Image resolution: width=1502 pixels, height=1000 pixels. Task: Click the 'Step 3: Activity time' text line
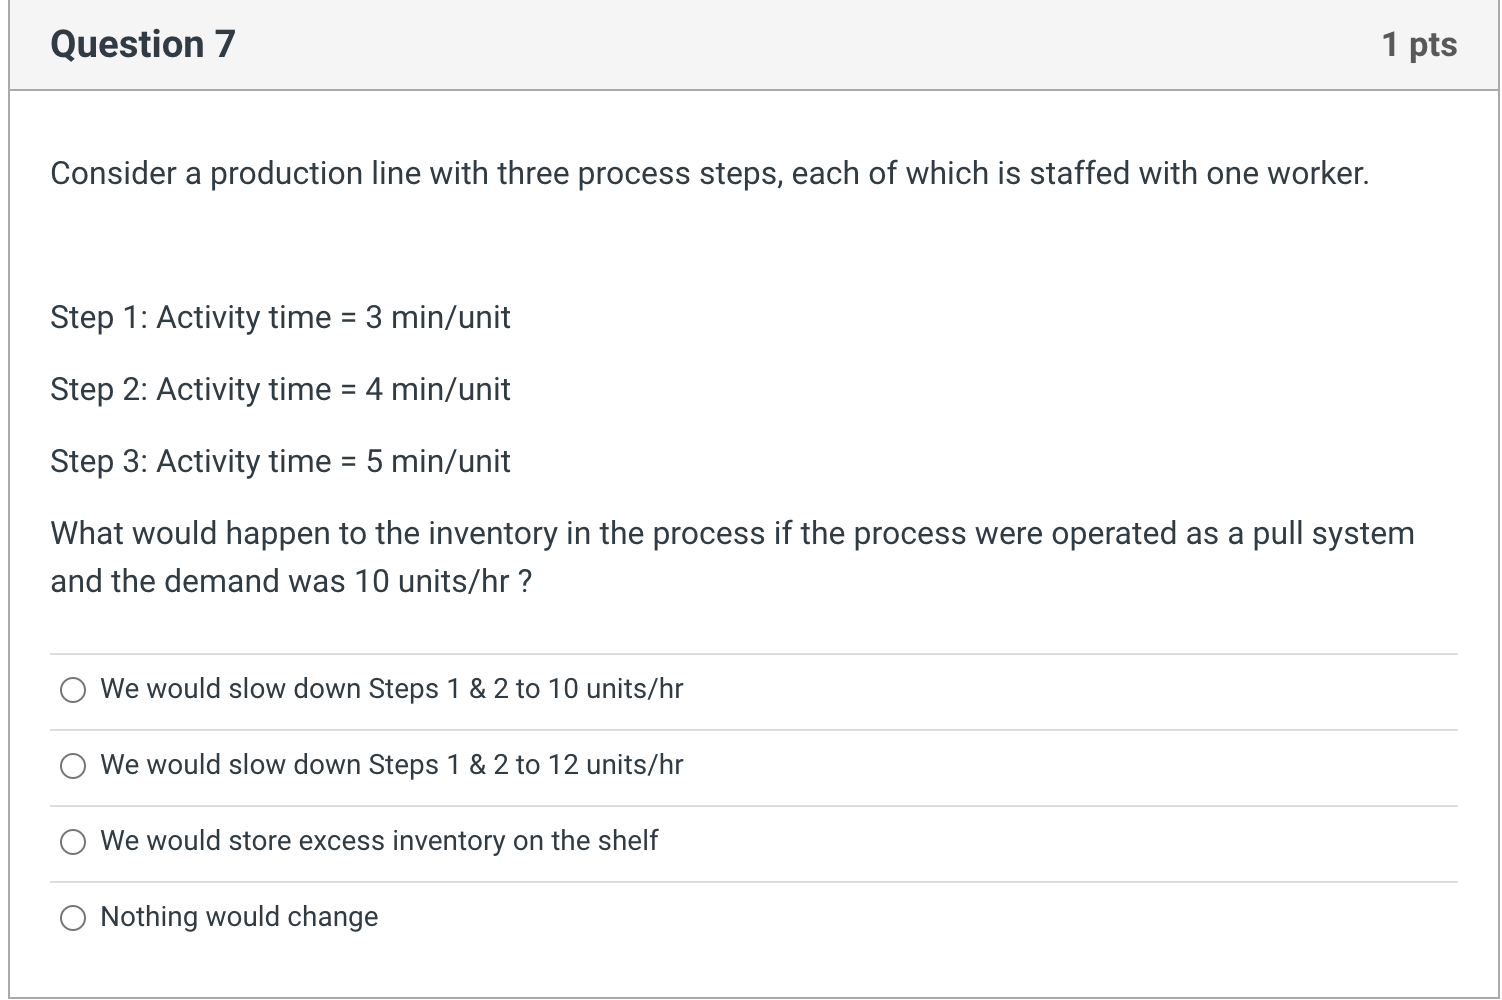(280, 461)
